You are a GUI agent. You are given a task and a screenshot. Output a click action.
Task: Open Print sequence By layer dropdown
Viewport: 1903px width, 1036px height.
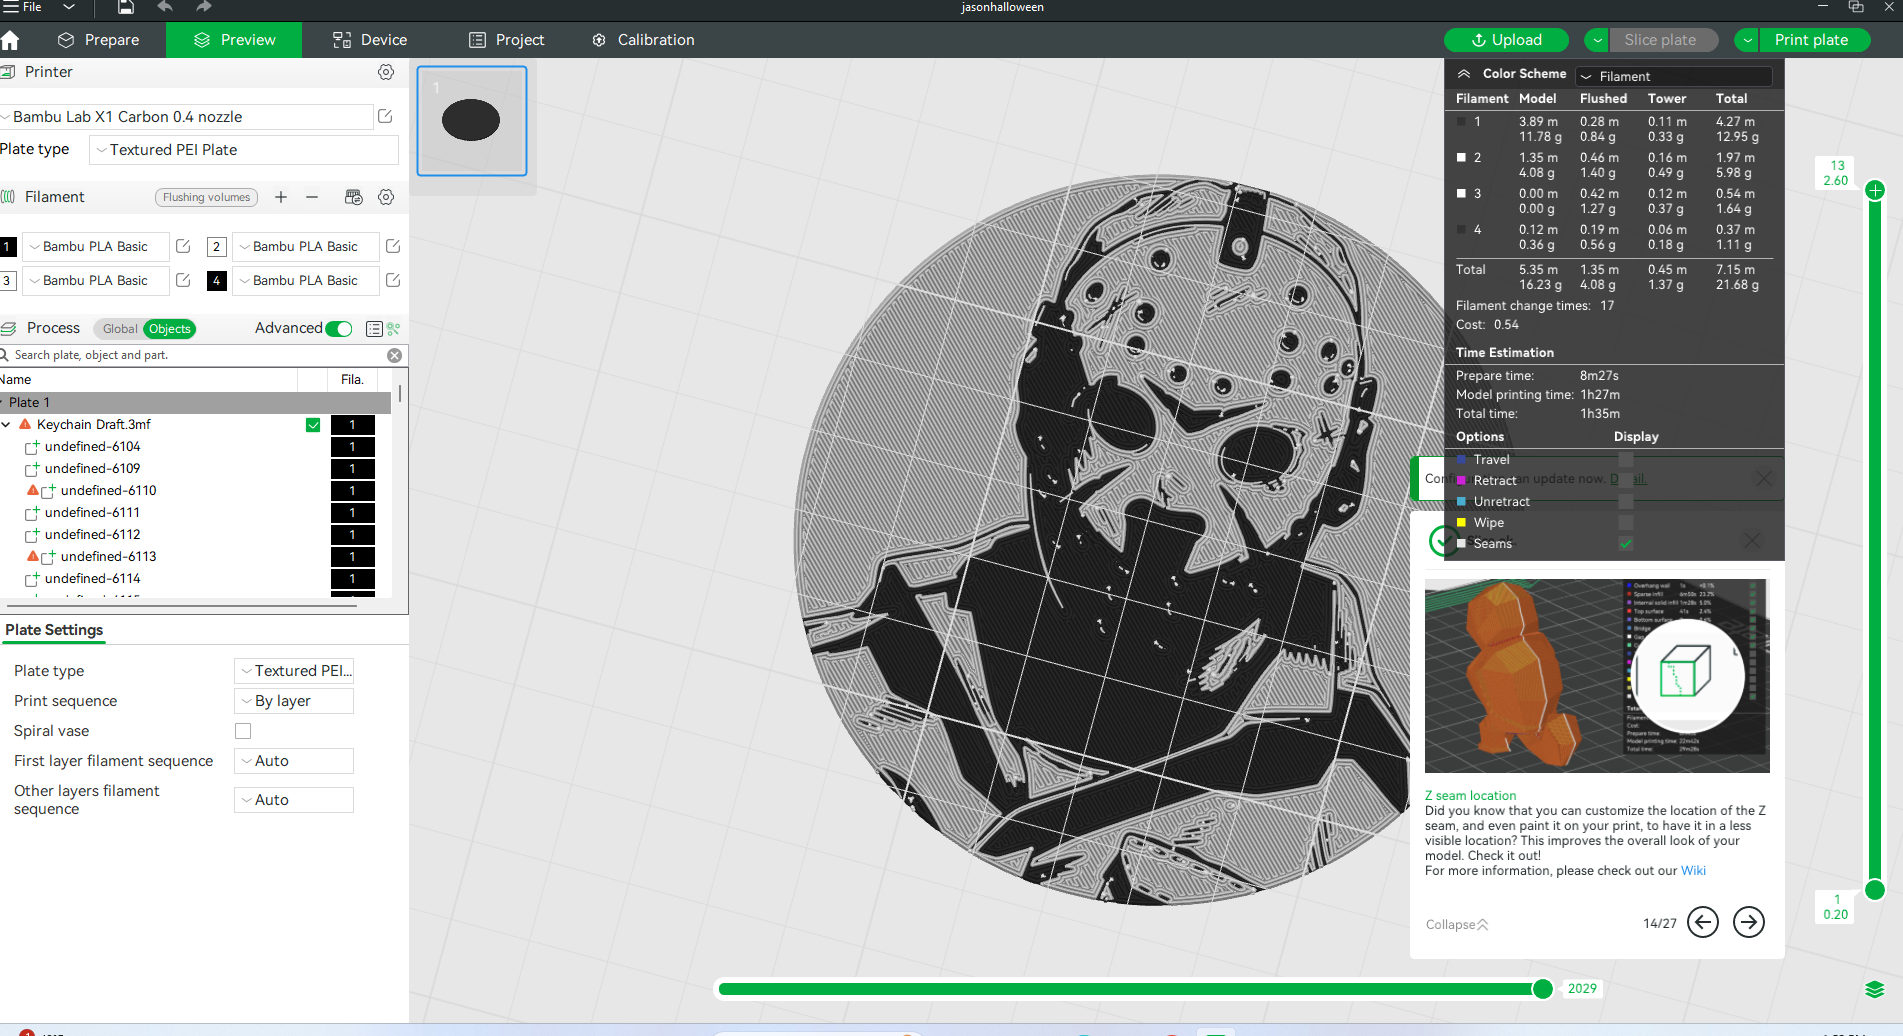click(294, 701)
